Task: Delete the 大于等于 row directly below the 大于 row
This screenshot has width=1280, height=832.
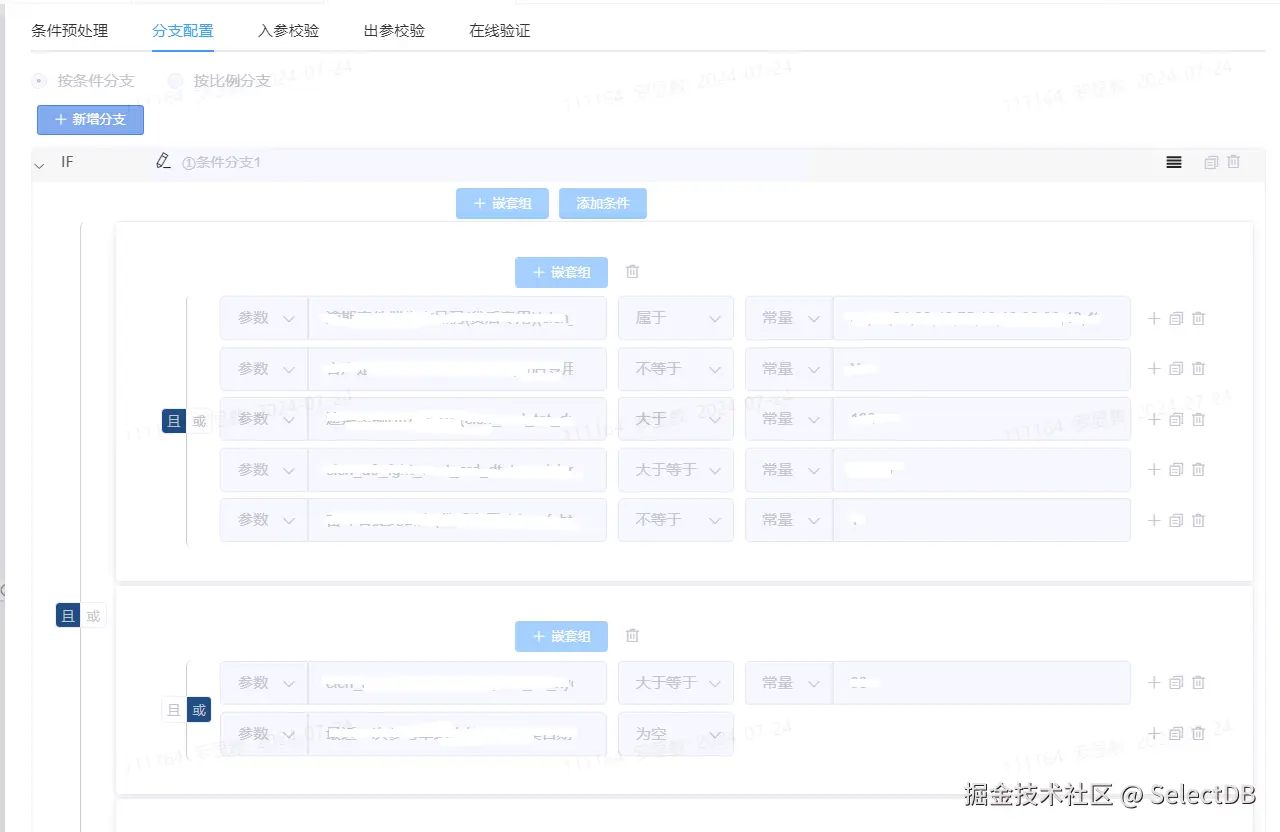Action: pyautogui.click(x=1198, y=469)
